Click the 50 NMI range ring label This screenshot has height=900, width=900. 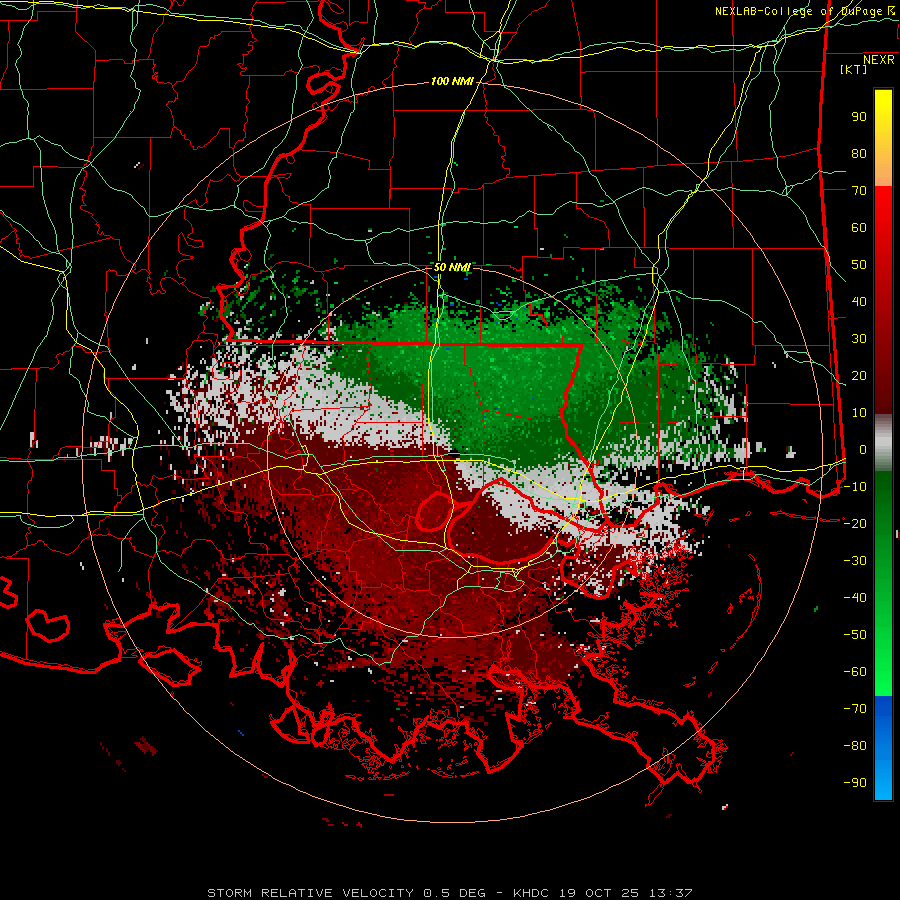452,267
